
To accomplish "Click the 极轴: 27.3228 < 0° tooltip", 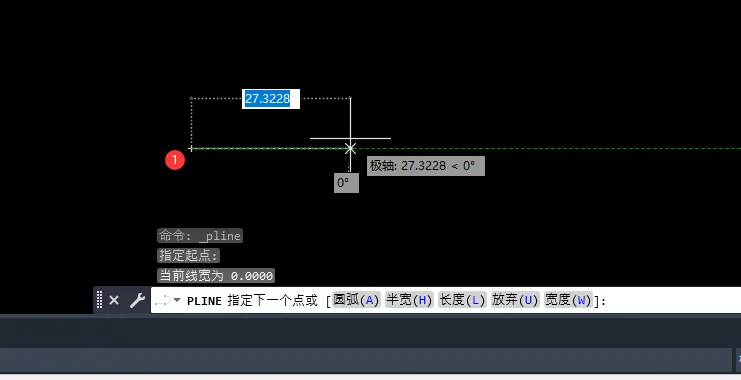I will click(x=426, y=166).
